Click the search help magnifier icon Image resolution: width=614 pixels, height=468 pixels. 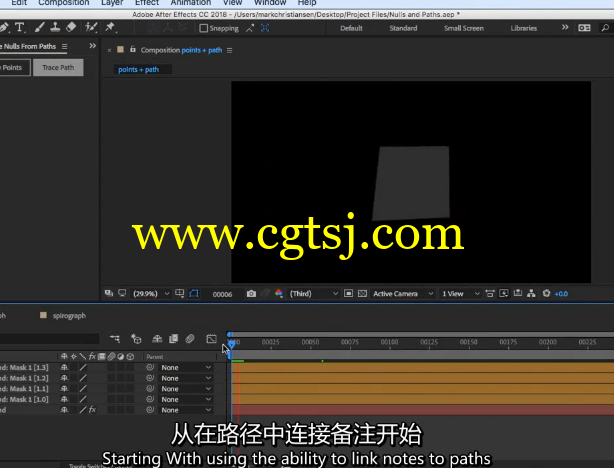click(x=605, y=28)
